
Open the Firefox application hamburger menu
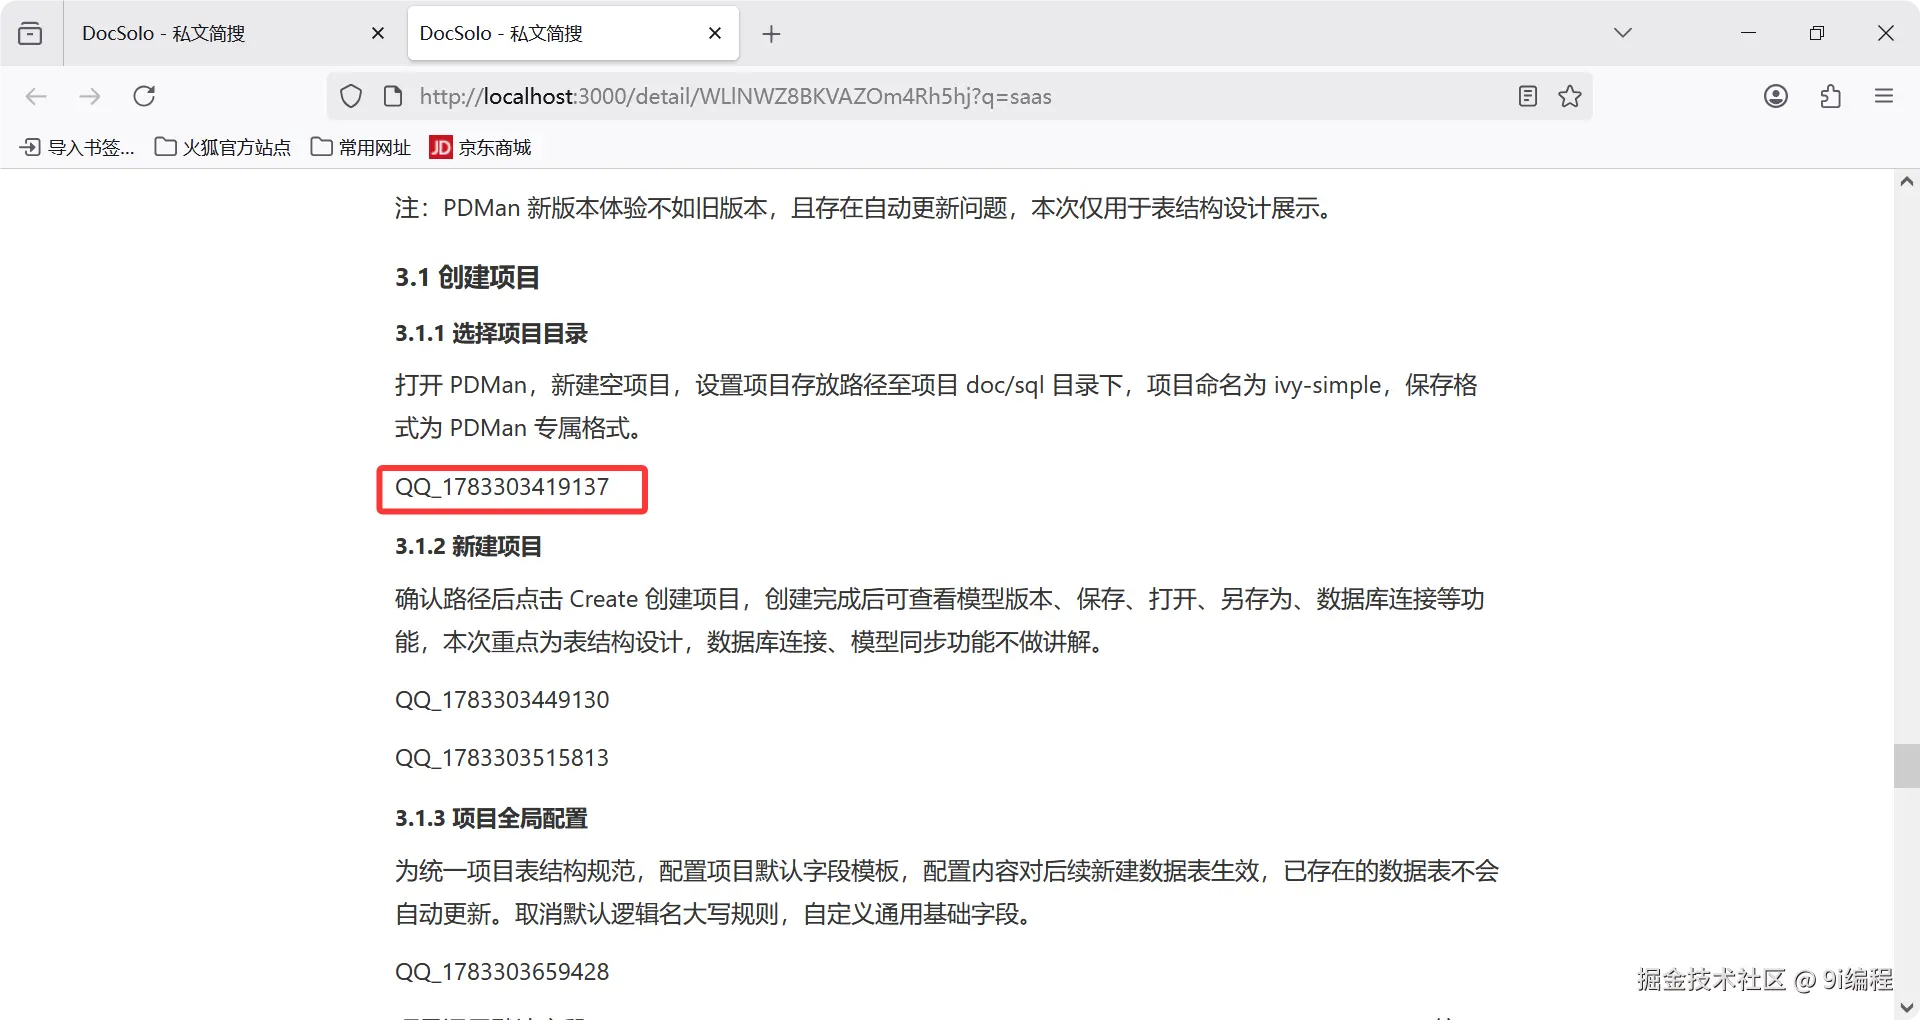[1884, 96]
